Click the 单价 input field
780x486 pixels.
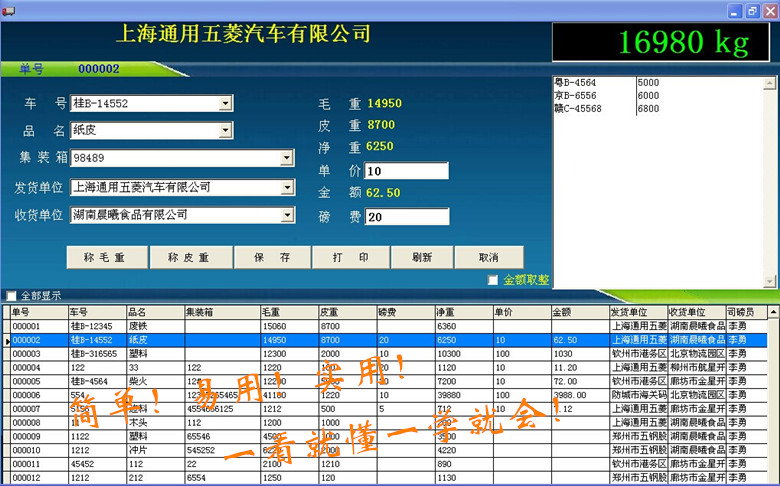point(406,171)
